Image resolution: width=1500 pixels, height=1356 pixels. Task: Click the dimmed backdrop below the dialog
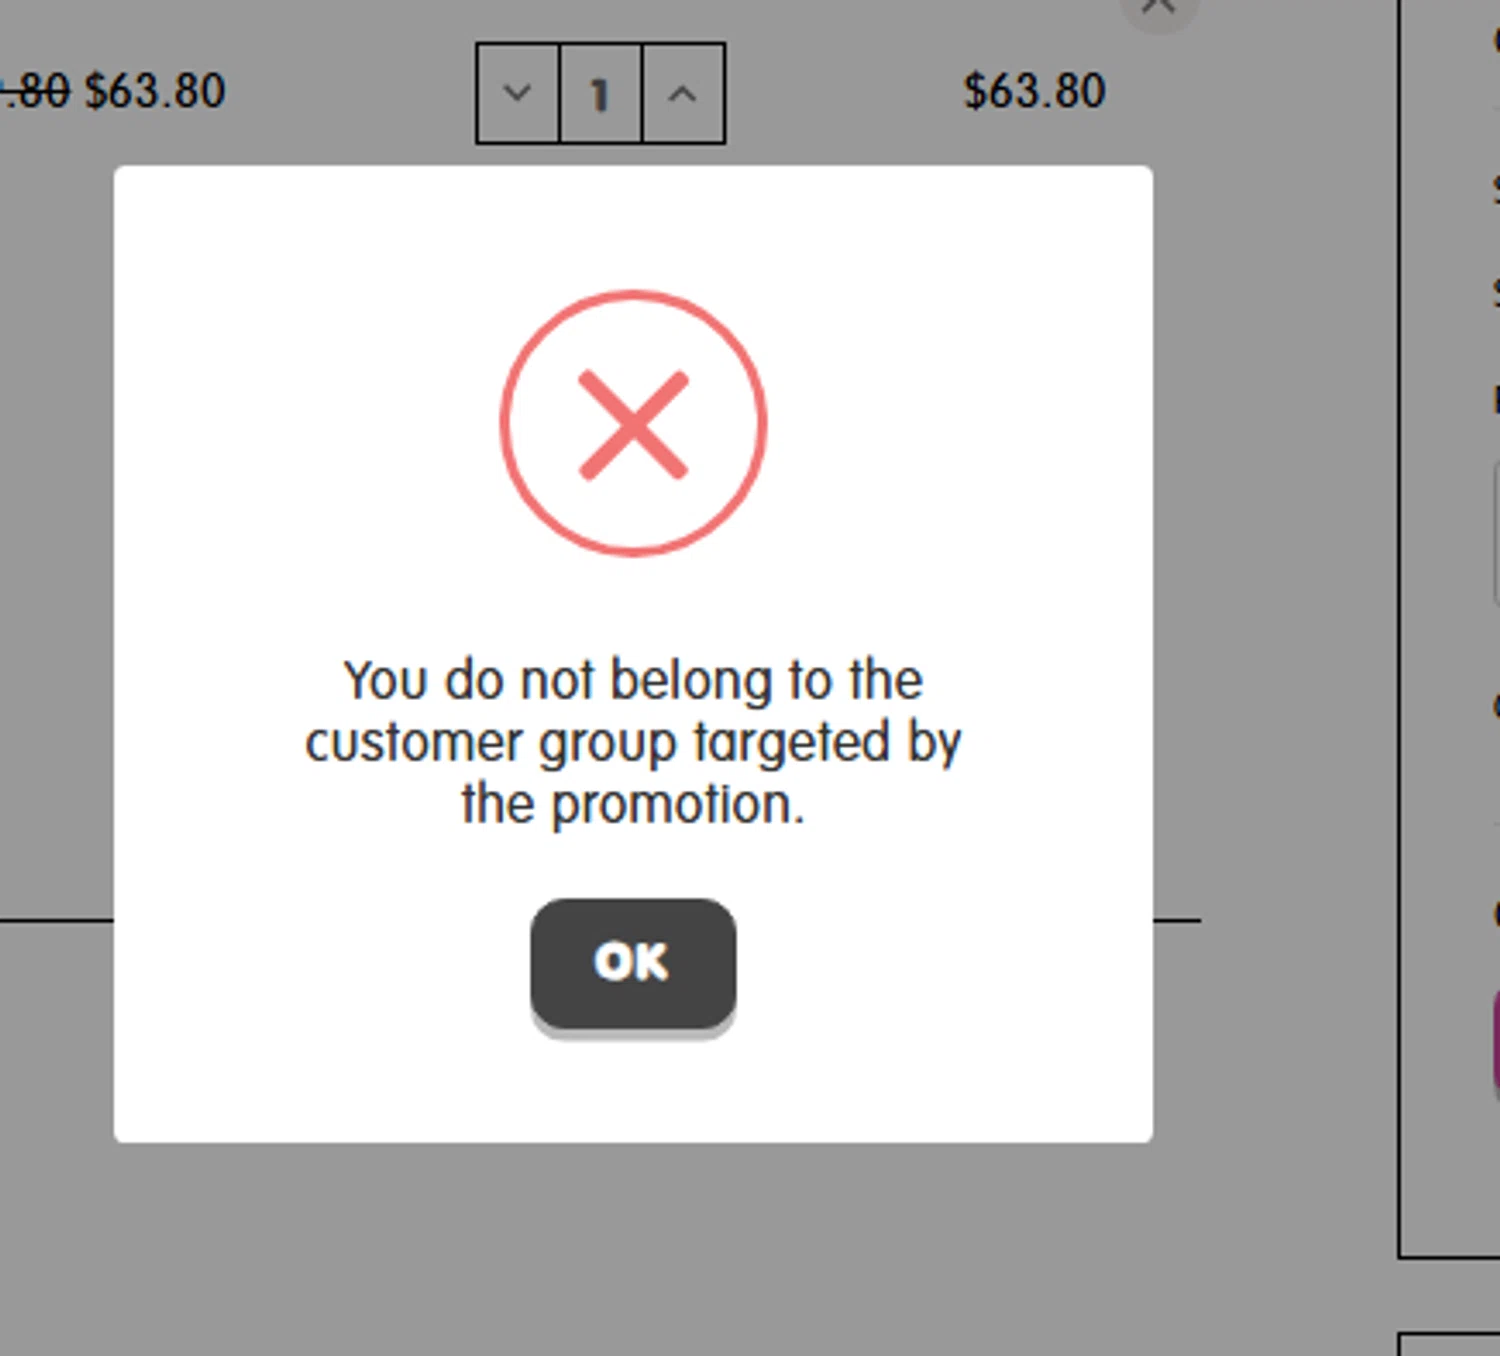click(x=633, y=1250)
